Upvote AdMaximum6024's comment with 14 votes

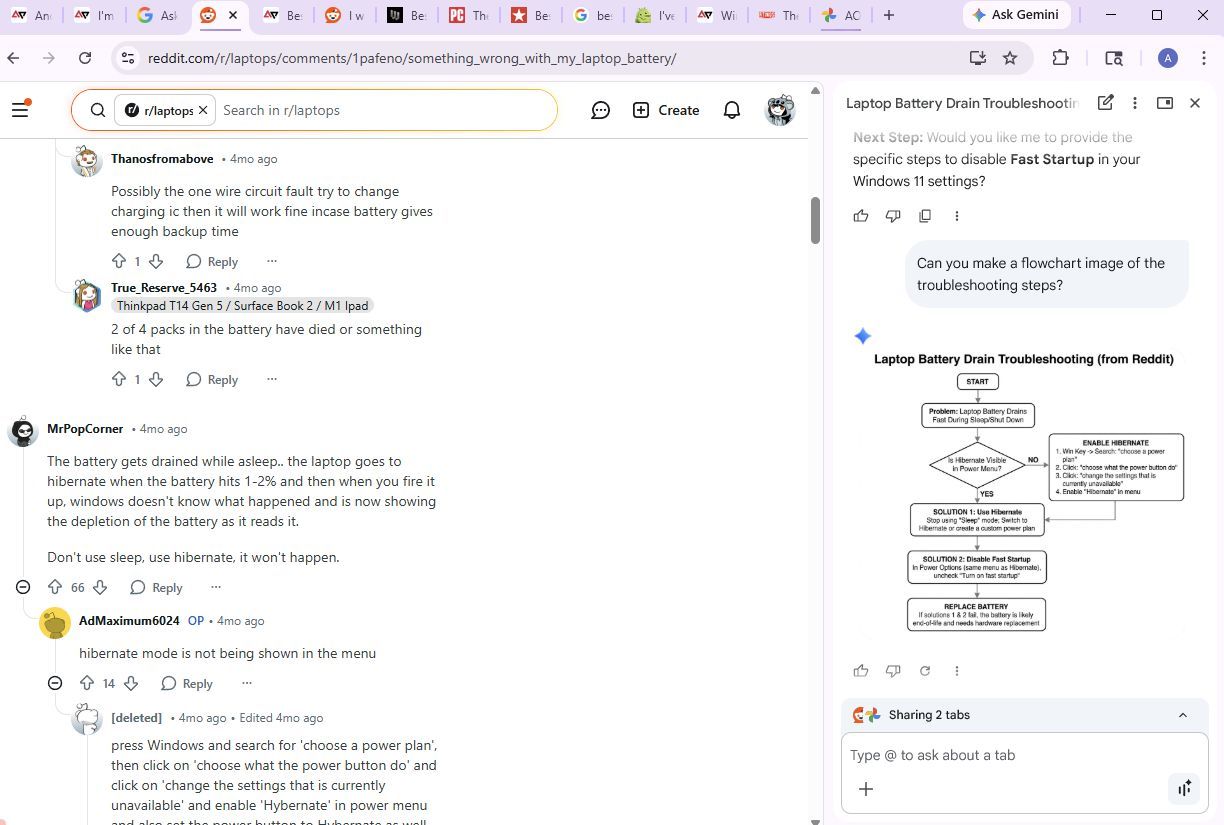[x=87, y=683]
